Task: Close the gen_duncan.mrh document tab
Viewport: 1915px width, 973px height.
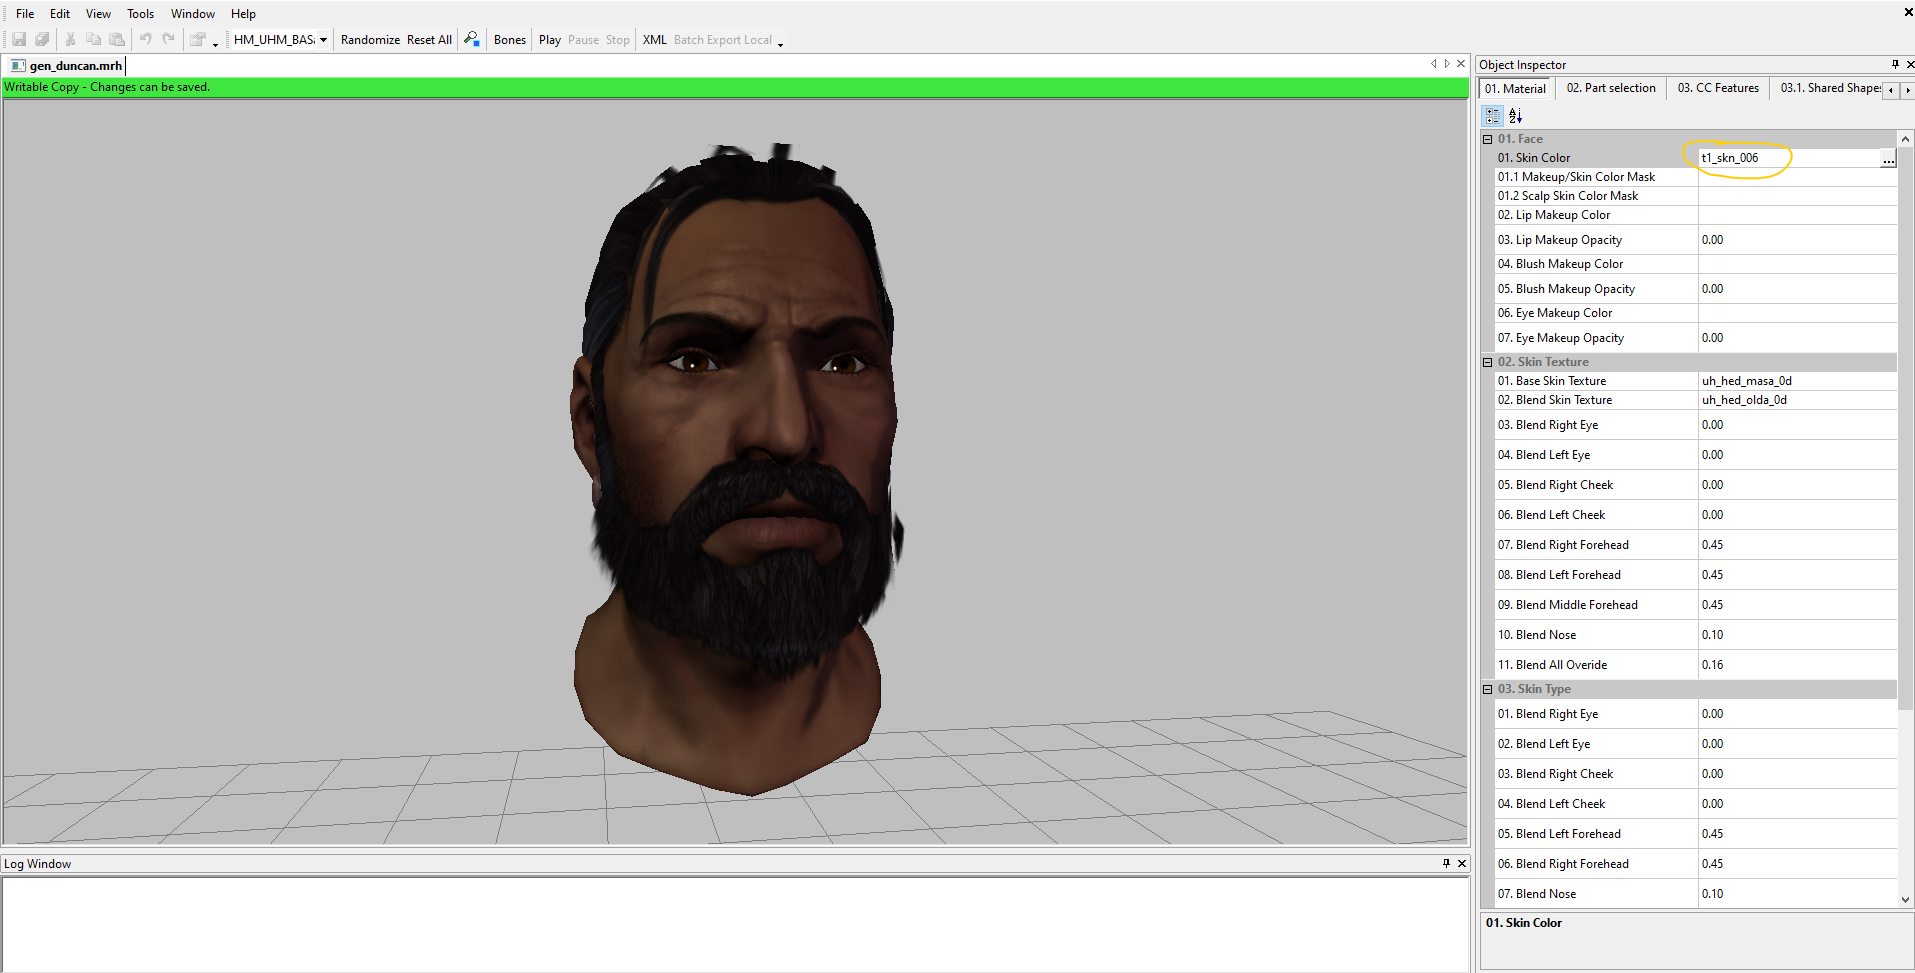Action: [x=1461, y=64]
